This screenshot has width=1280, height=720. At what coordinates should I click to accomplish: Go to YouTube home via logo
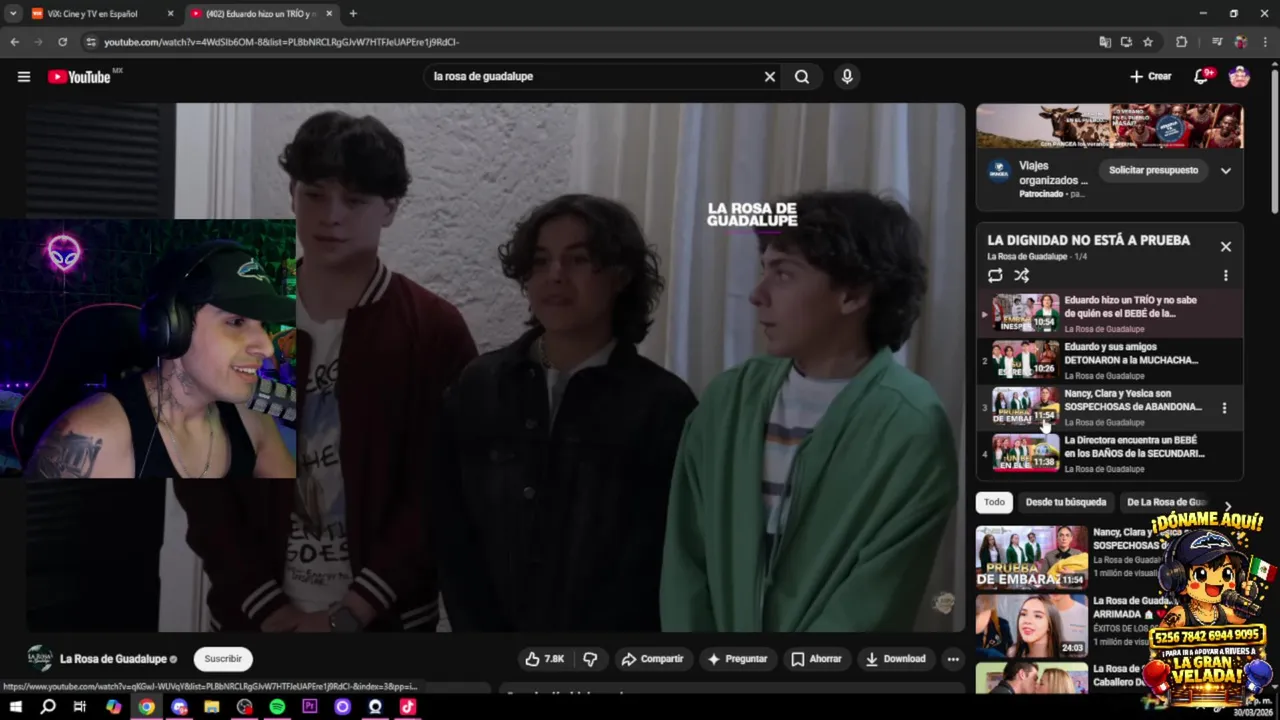pyautogui.click(x=79, y=77)
